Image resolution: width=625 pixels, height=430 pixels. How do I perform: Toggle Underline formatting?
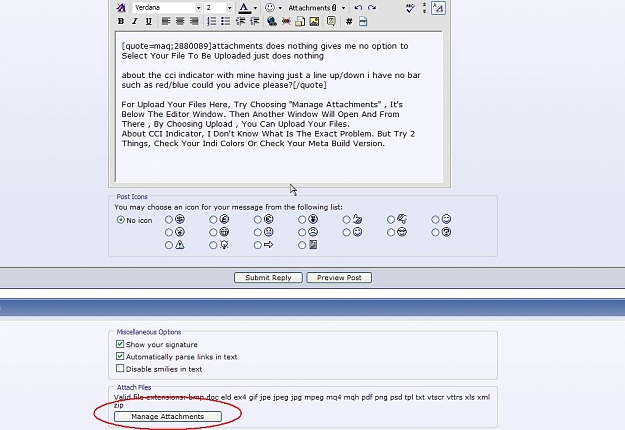pos(148,22)
